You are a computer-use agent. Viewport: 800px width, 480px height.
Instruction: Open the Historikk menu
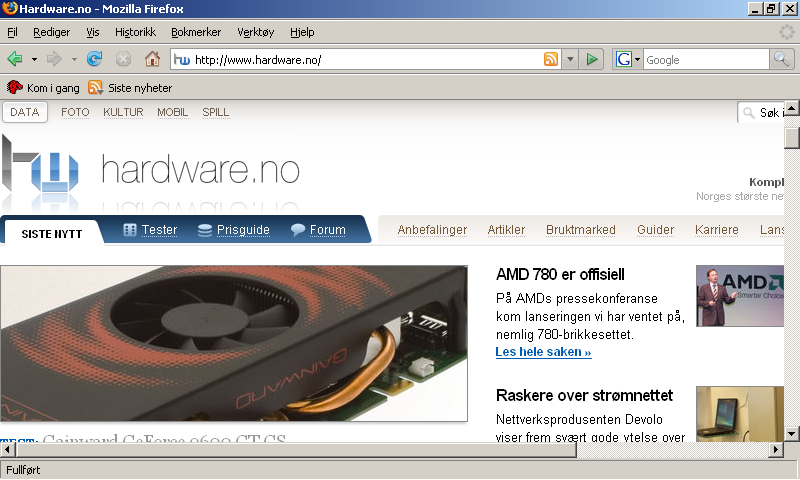(x=135, y=32)
